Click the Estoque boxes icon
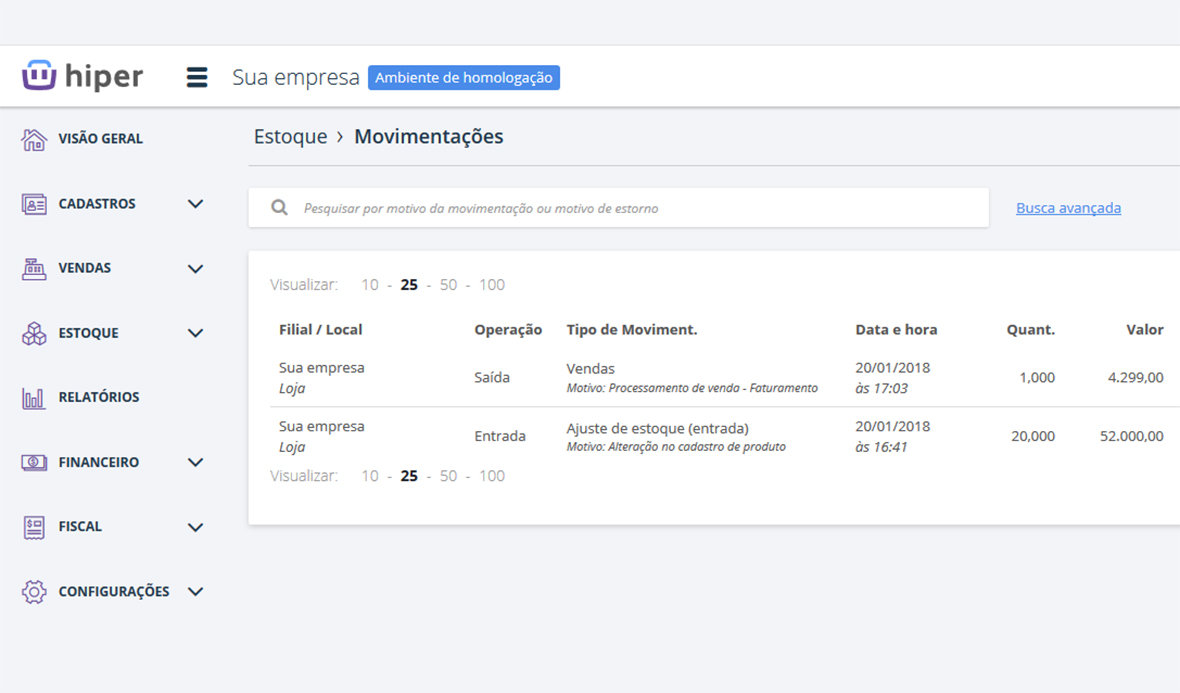 coord(34,333)
